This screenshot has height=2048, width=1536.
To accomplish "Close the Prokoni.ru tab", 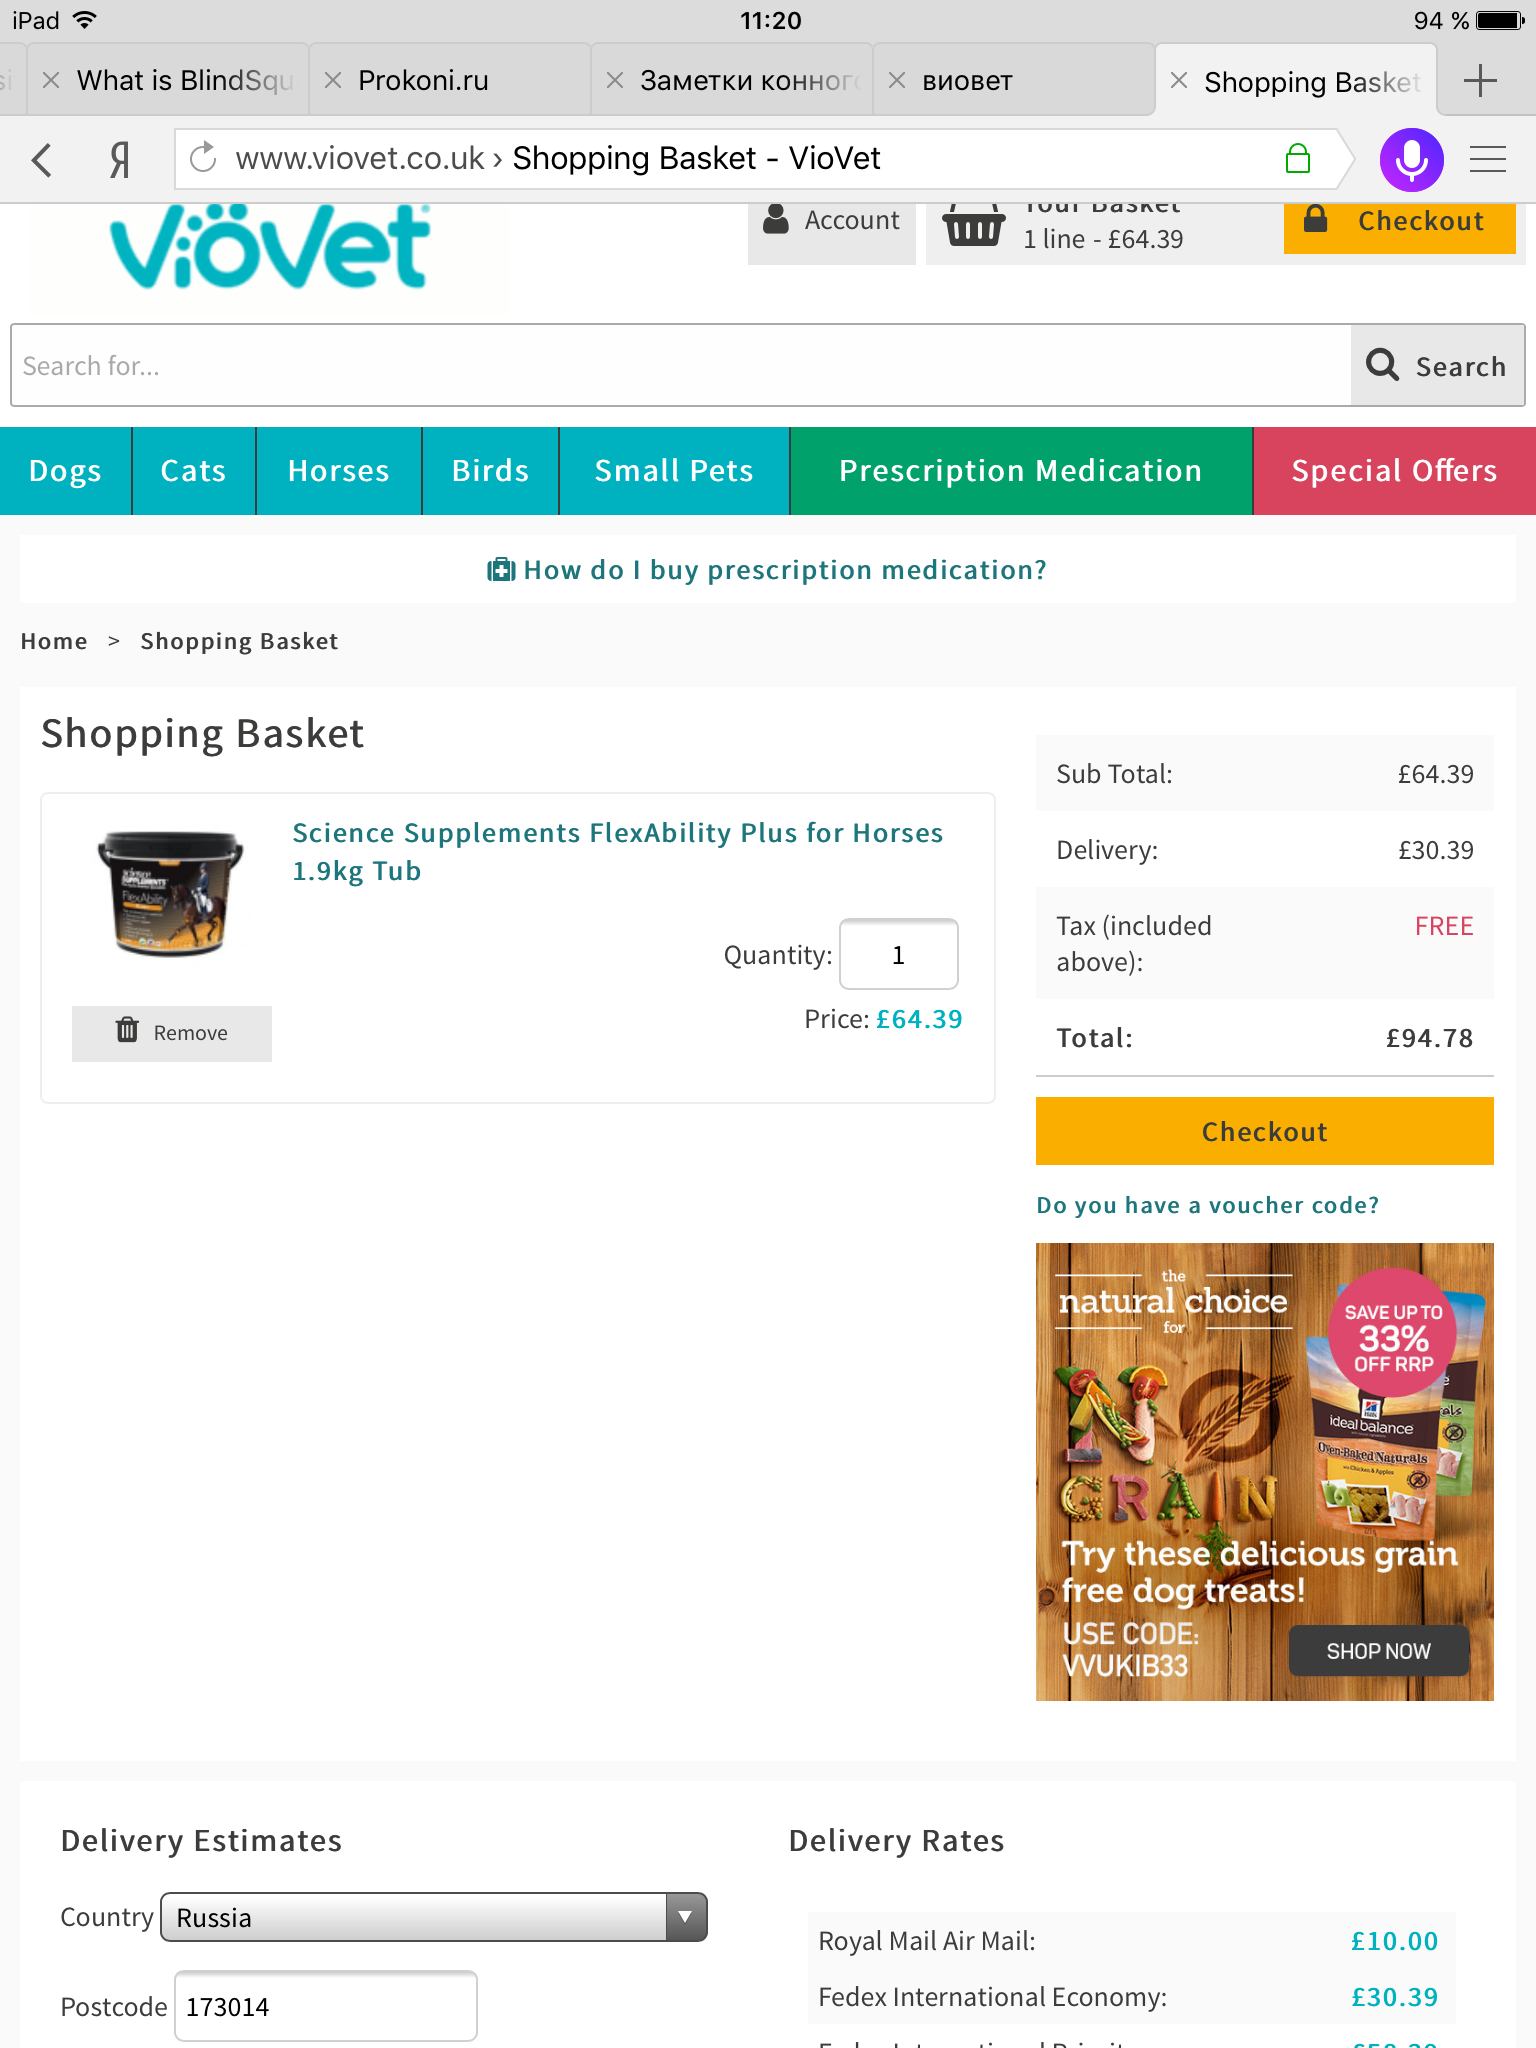I will point(334,80).
